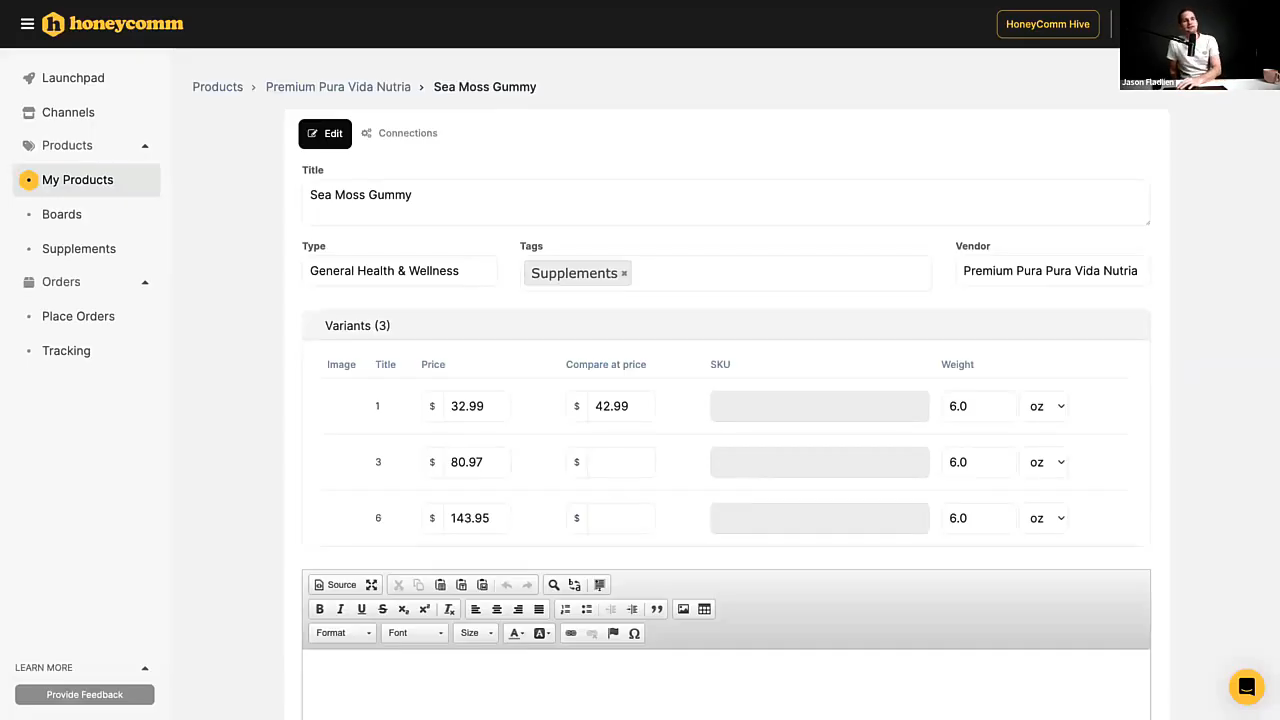Open Supplements in the sidebar
This screenshot has height=720, width=1280.
(x=79, y=248)
